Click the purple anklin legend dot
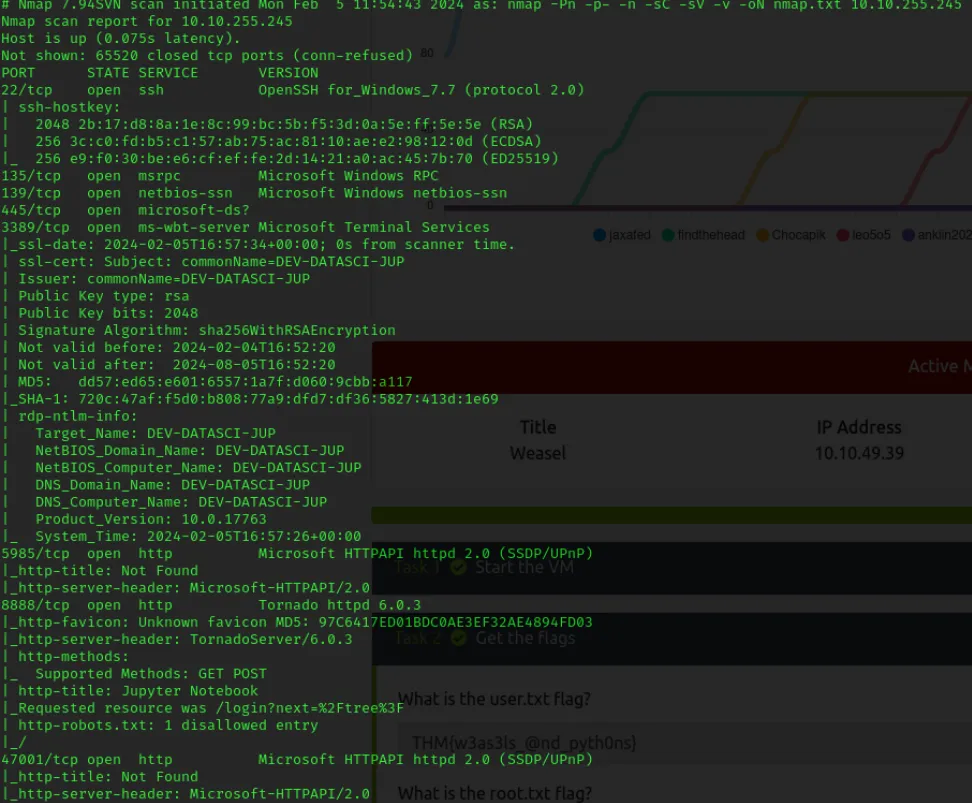972x803 pixels. (x=909, y=235)
